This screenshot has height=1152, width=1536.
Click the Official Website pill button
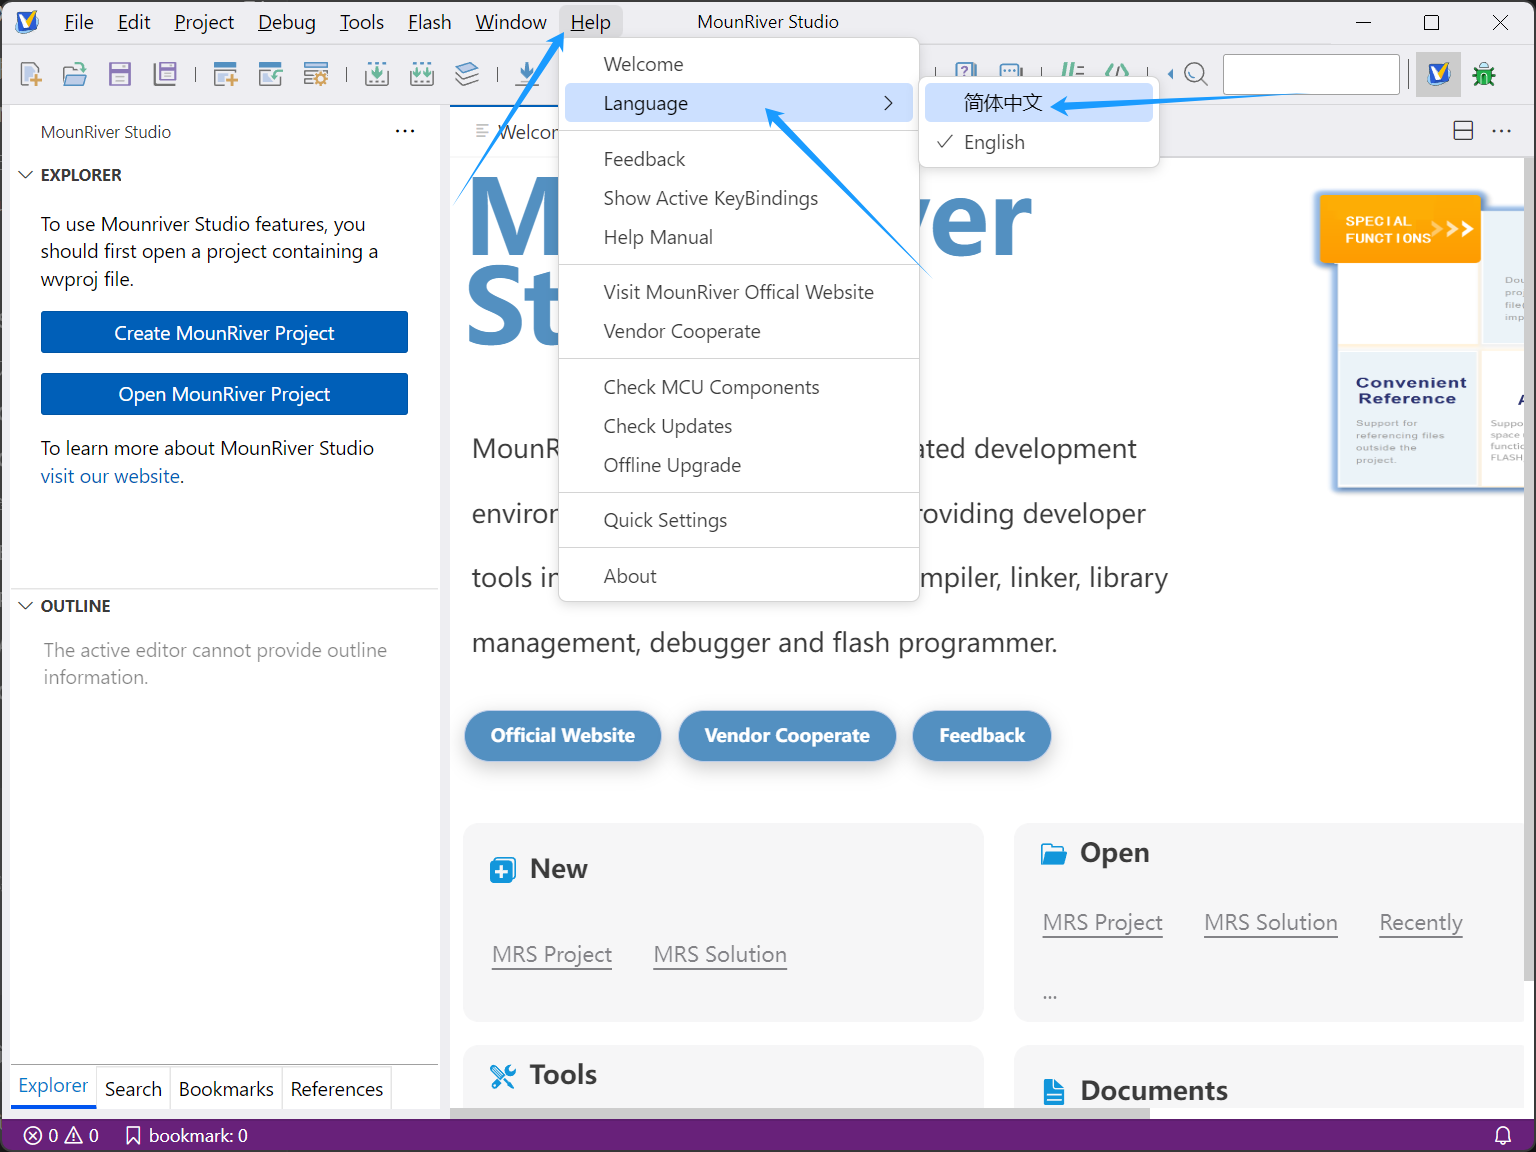[563, 736]
